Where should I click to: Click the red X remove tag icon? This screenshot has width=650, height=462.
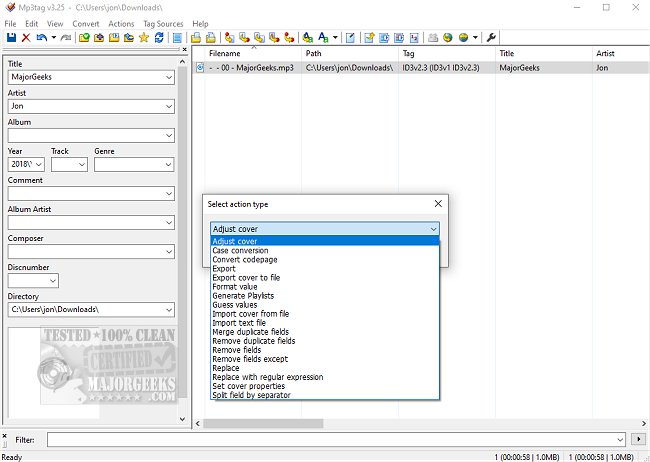[x=26, y=38]
